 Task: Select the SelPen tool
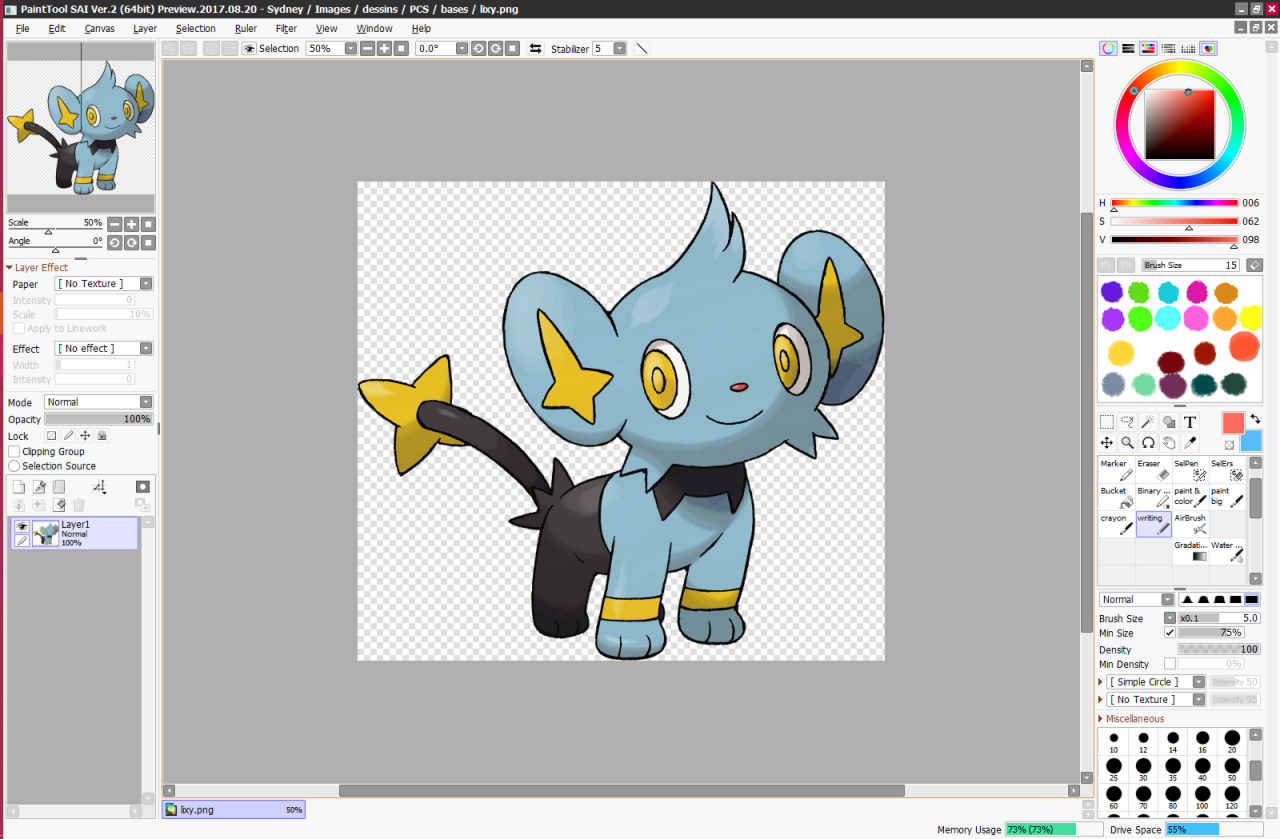(x=1190, y=469)
